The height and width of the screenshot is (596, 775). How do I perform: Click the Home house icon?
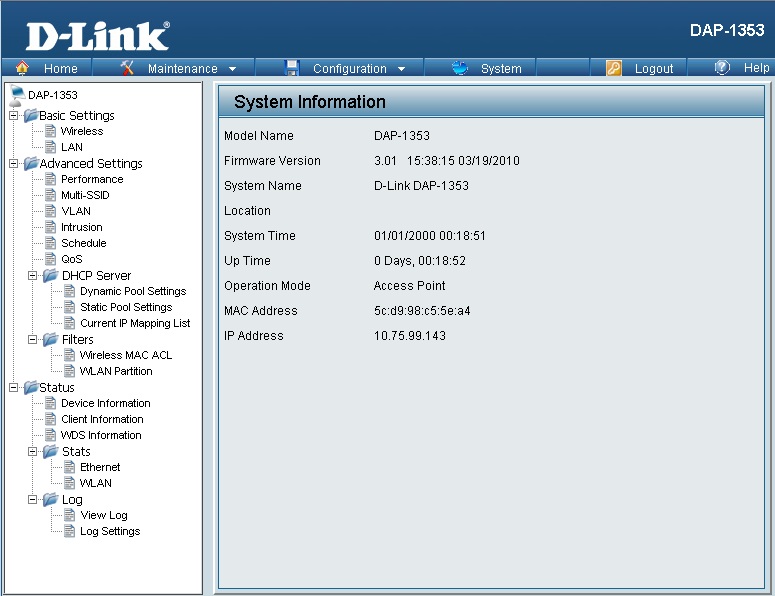pos(22,68)
